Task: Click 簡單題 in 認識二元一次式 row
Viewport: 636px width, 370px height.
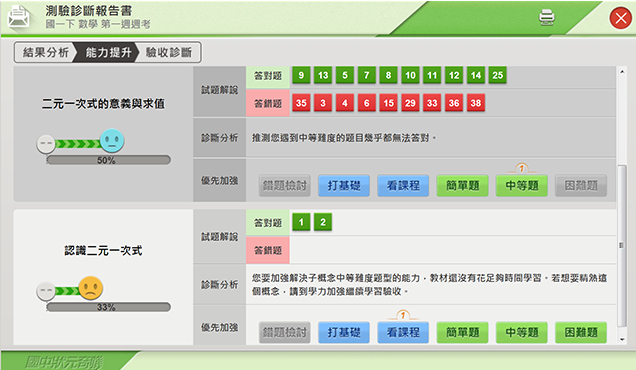Action: [x=462, y=333]
